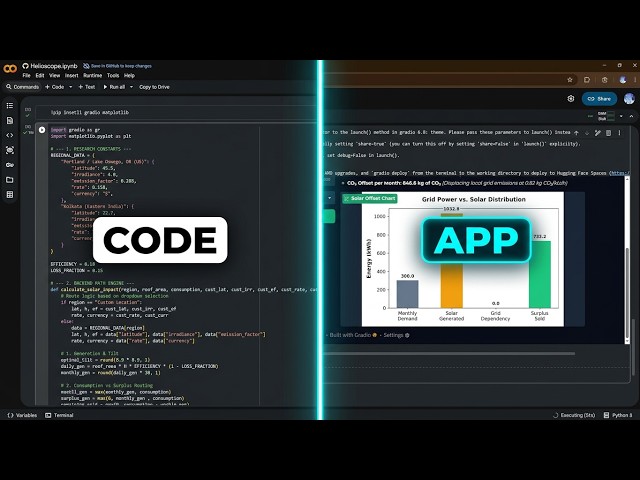Image resolution: width=640 pixels, height=480 pixels.
Task: Open the Help menu
Action: [129, 76]
